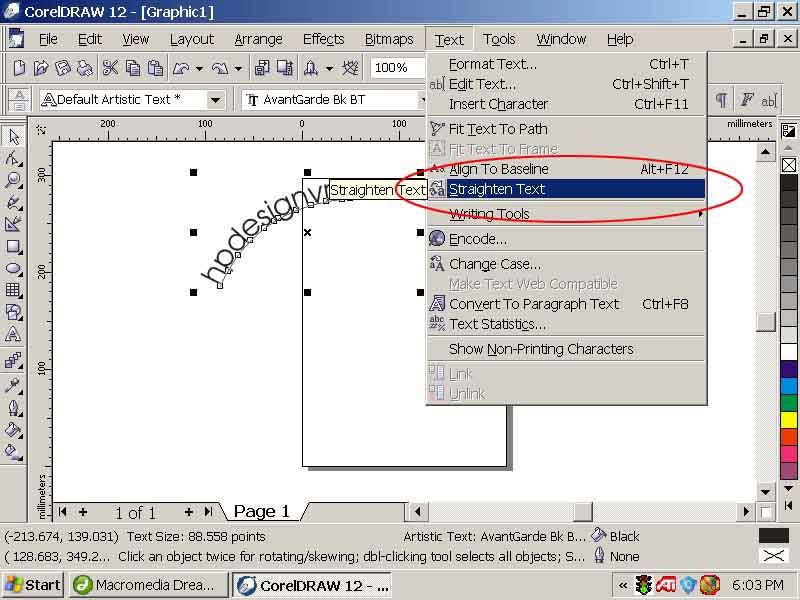The height and width of the screenshot is (600, 800).
Task: Toggle non-printing characters paragraph icon
Action: [721, 99]
